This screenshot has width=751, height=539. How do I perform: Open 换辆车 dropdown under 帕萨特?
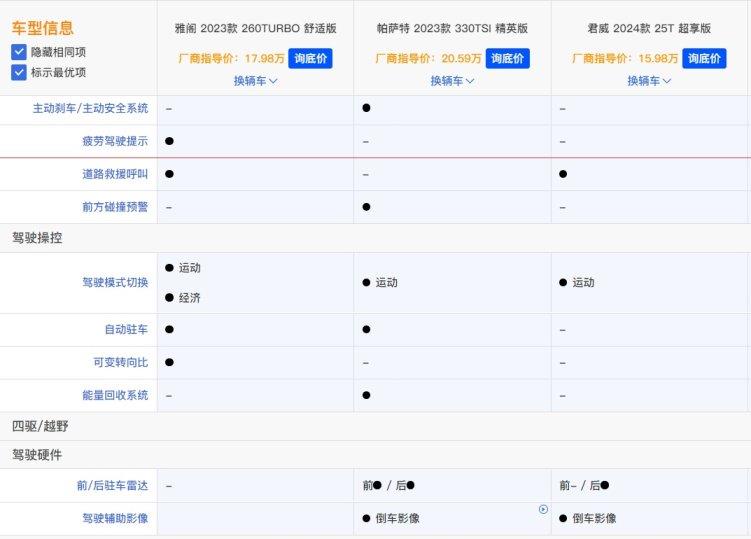pyautogui.click(x=452, y=81)
